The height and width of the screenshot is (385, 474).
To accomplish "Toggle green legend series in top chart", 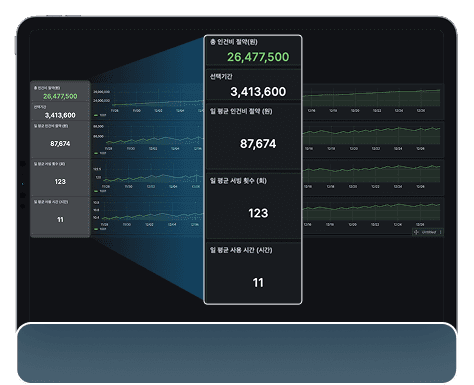I will (100, 115).
